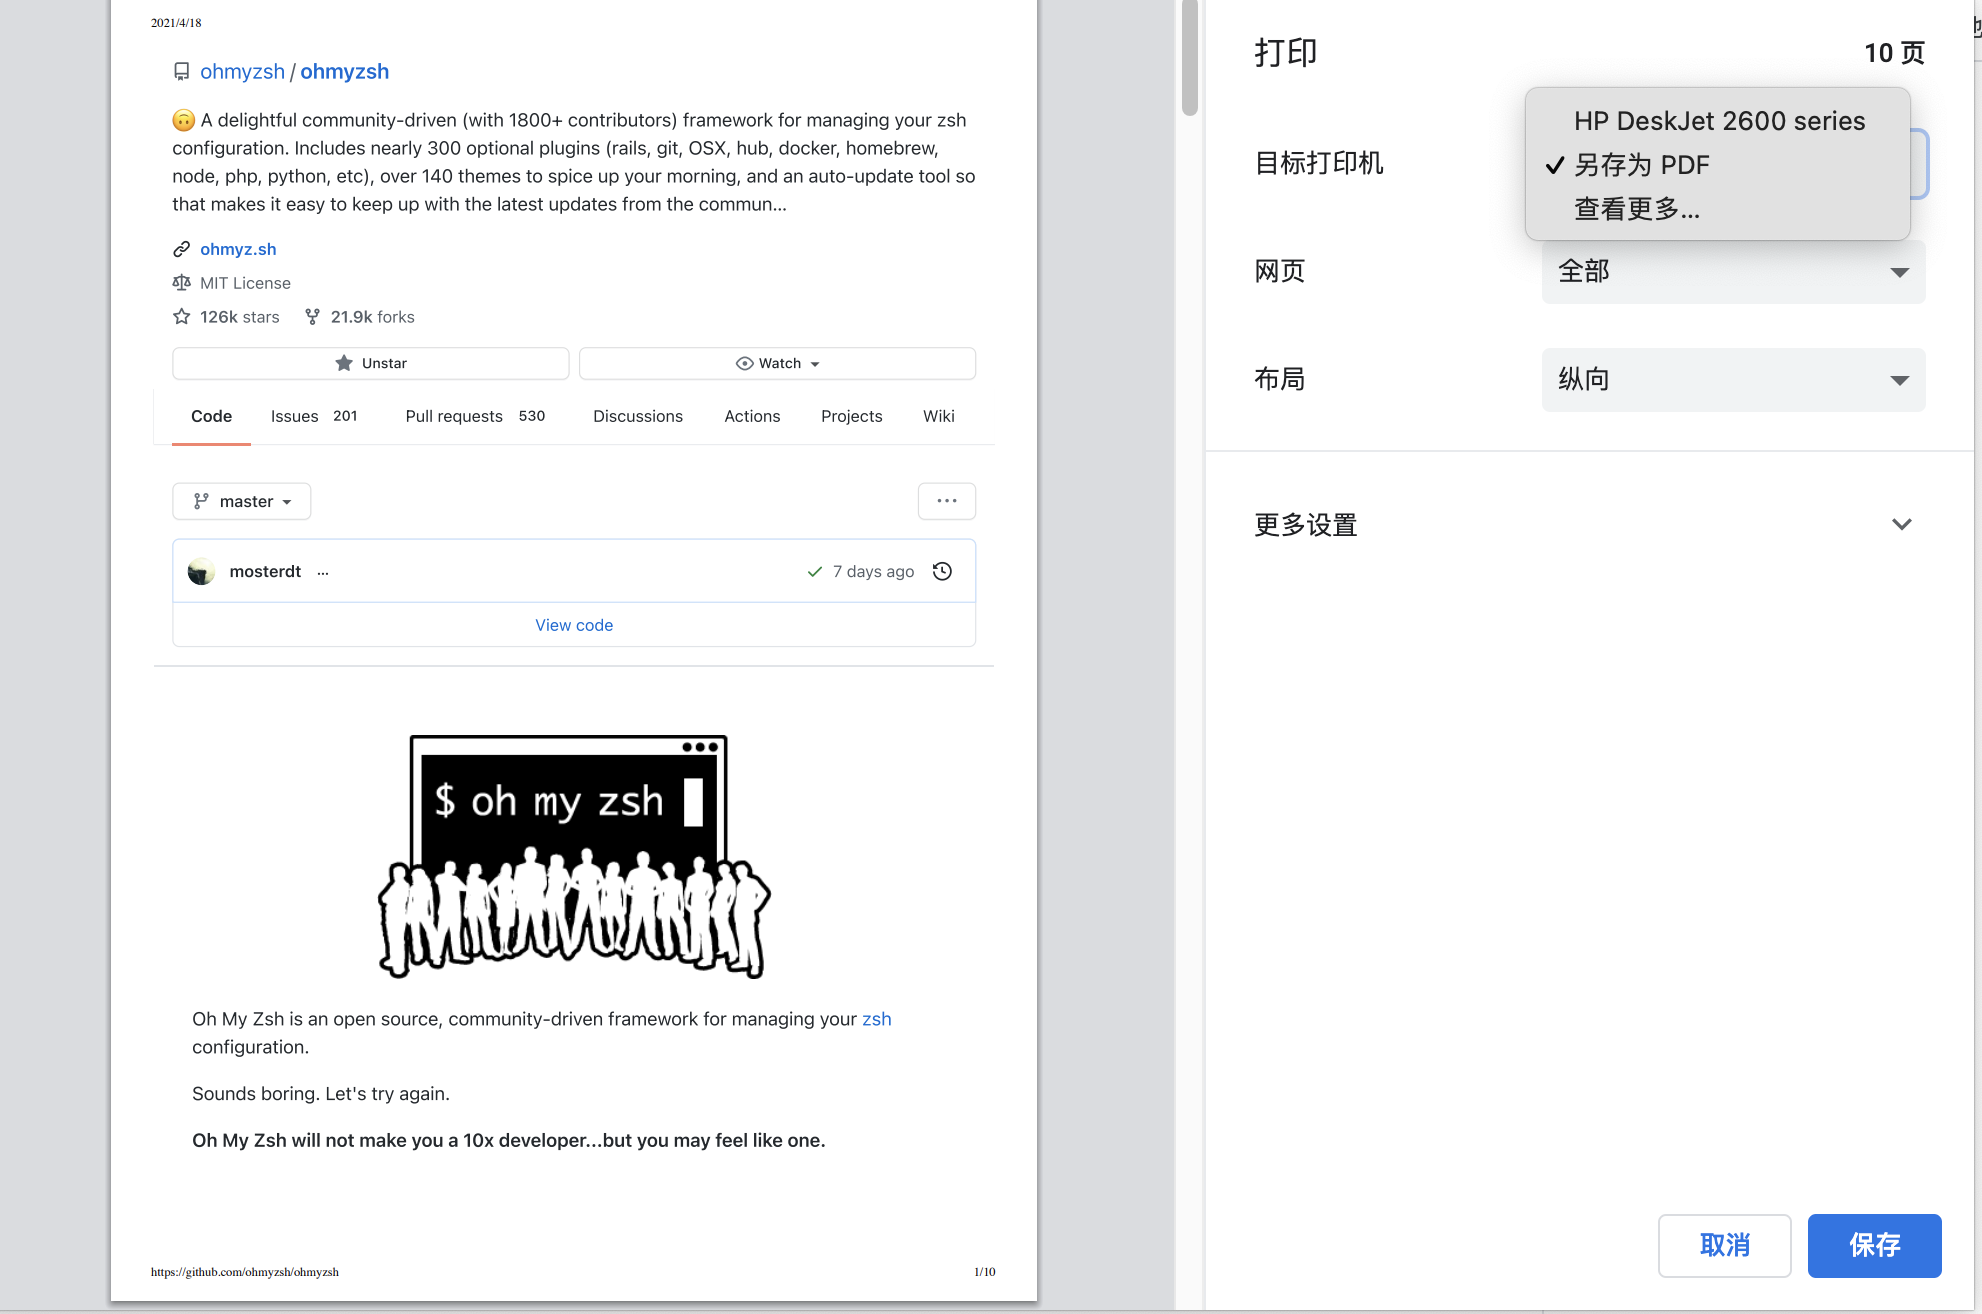
Task: Open the Watch dropdown button
Action: 777,363
